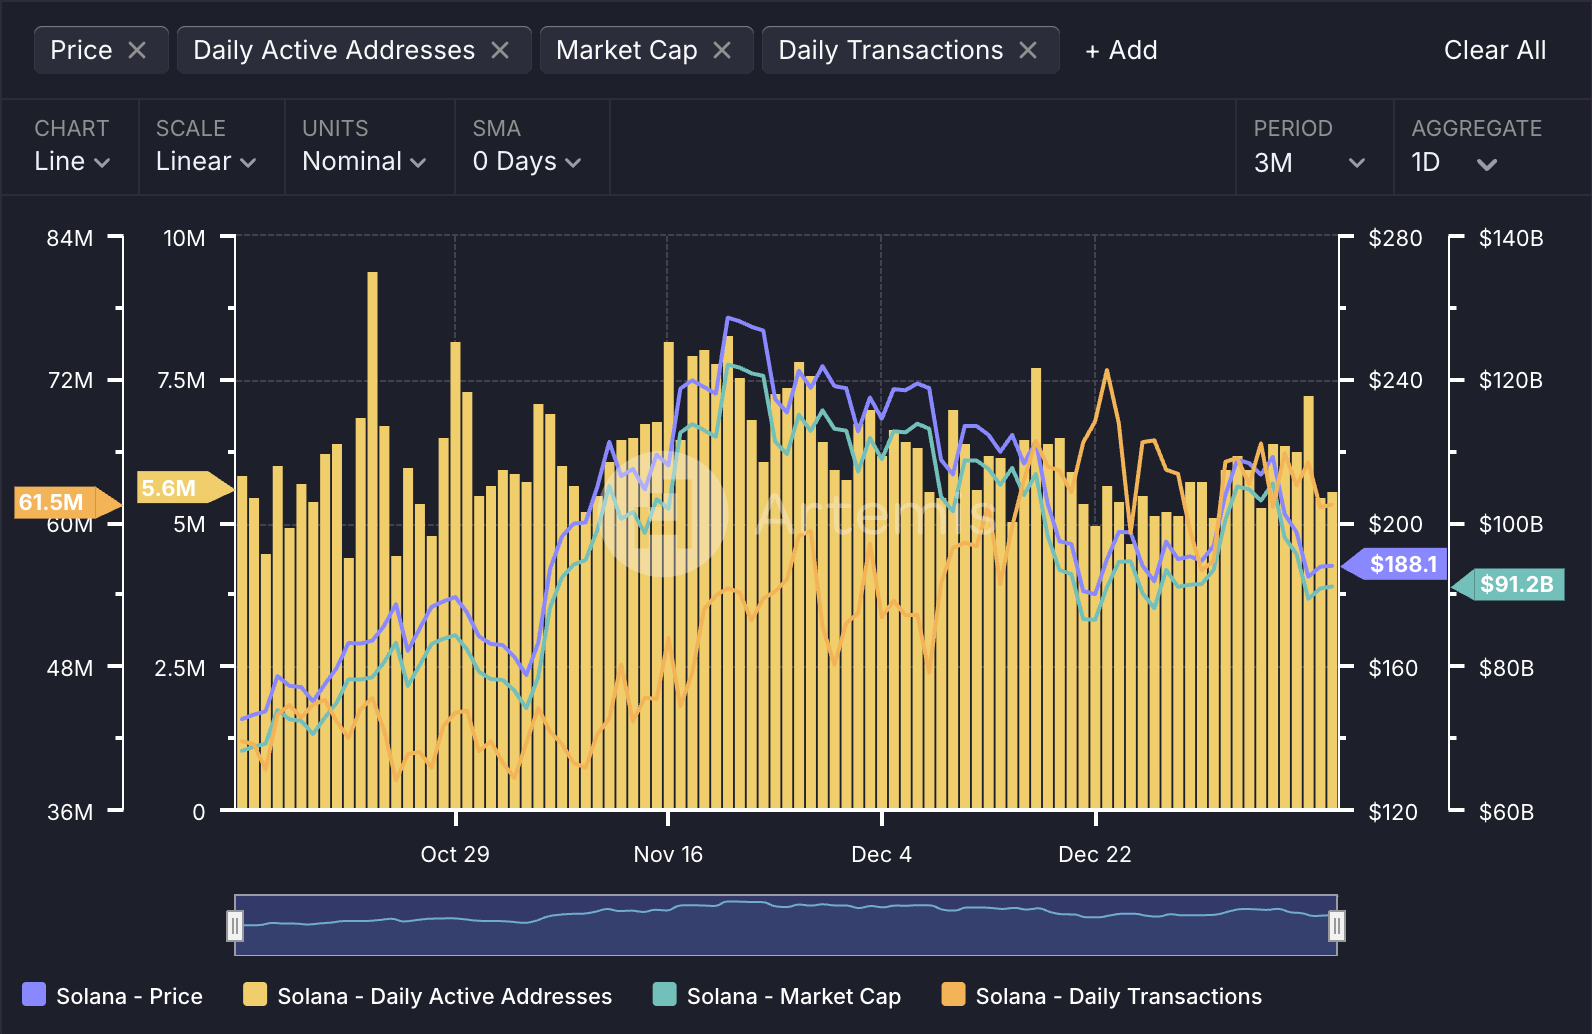Remove the Market Cap metric chip

(722, 50)
